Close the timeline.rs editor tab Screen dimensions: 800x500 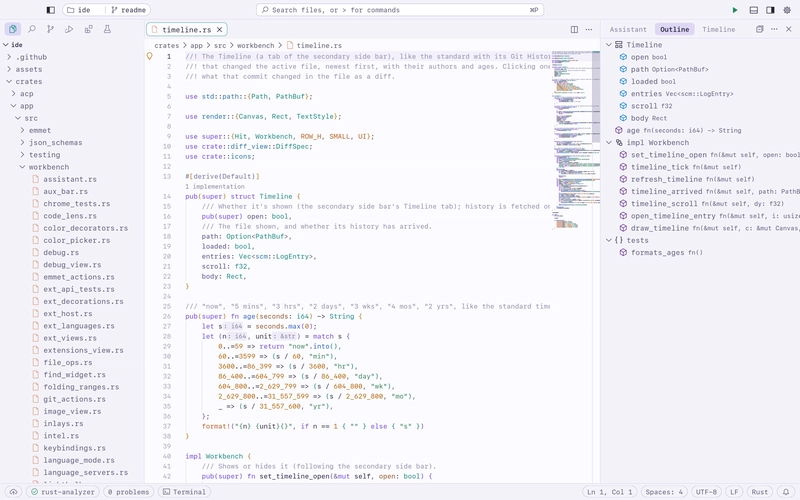coord(219,30)
